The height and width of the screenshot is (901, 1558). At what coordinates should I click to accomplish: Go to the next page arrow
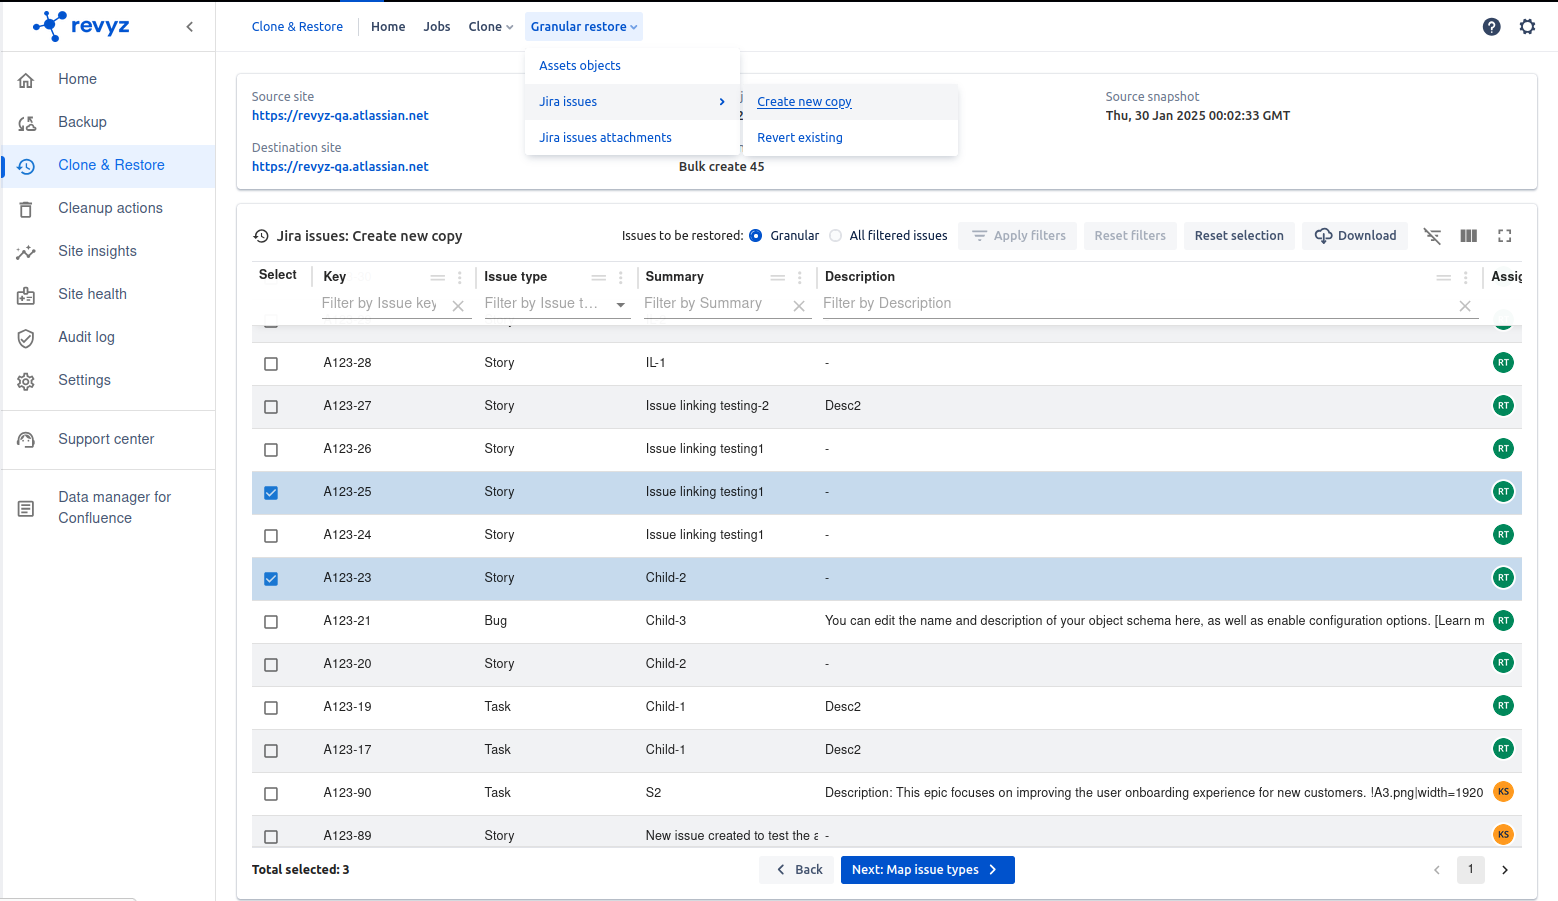pyautogui.click(x=1504, y=870)
